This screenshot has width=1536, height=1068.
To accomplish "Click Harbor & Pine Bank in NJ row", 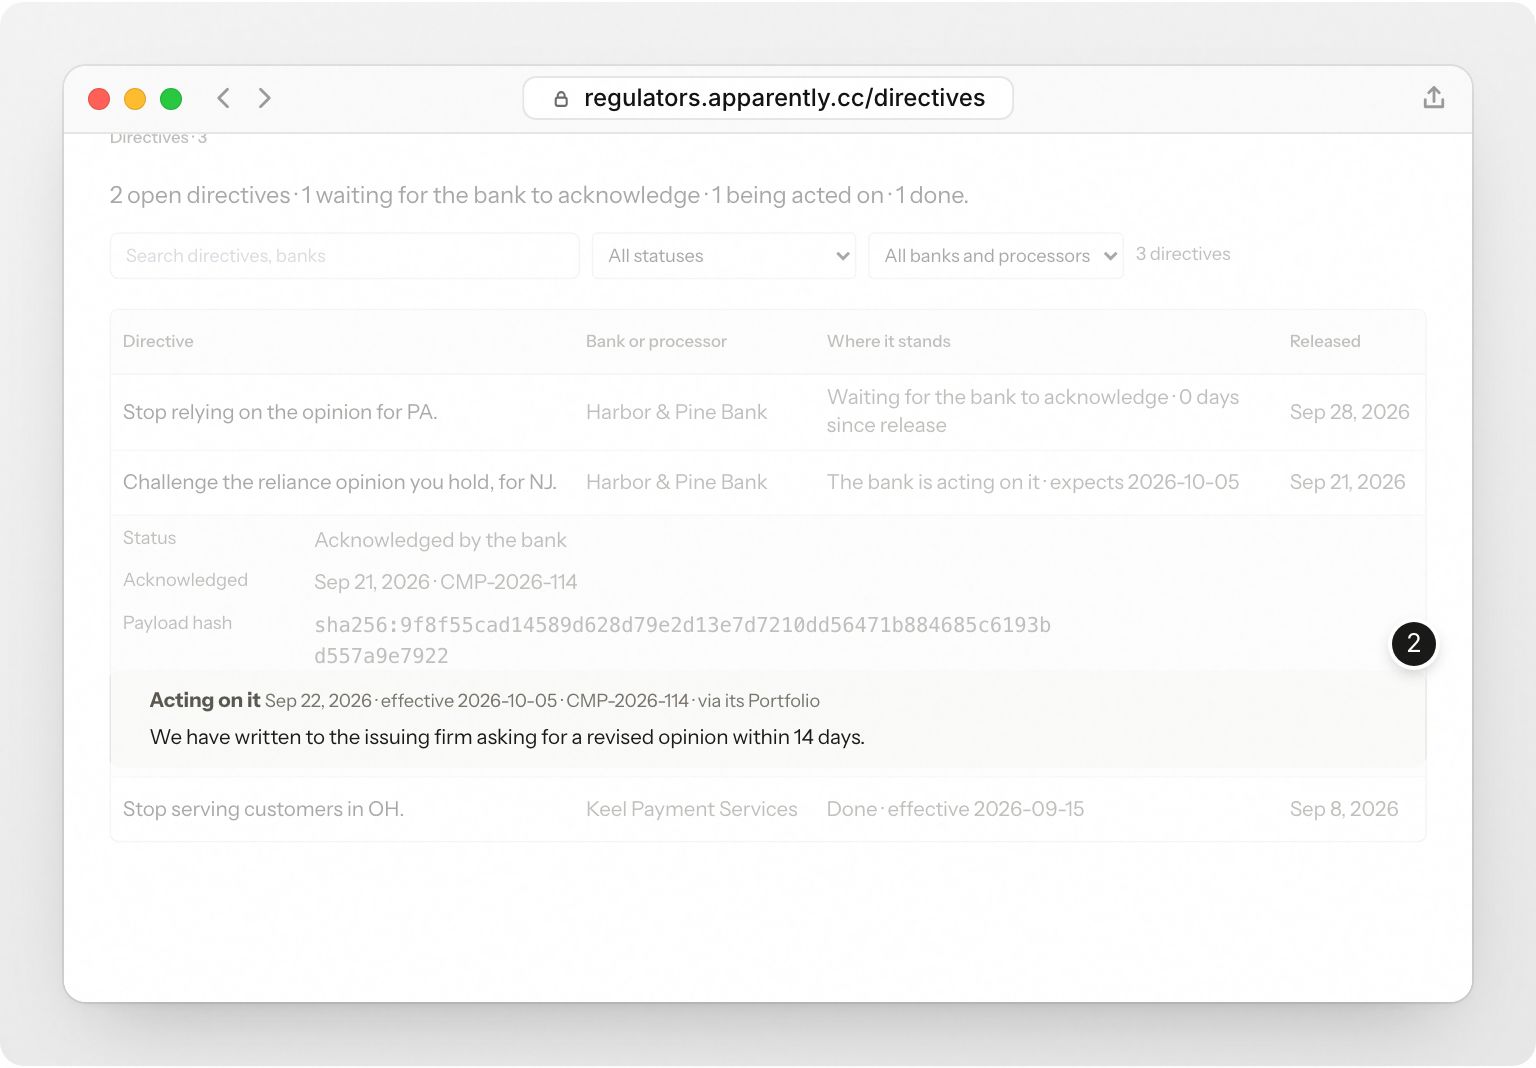I will [x=676, y=482].
